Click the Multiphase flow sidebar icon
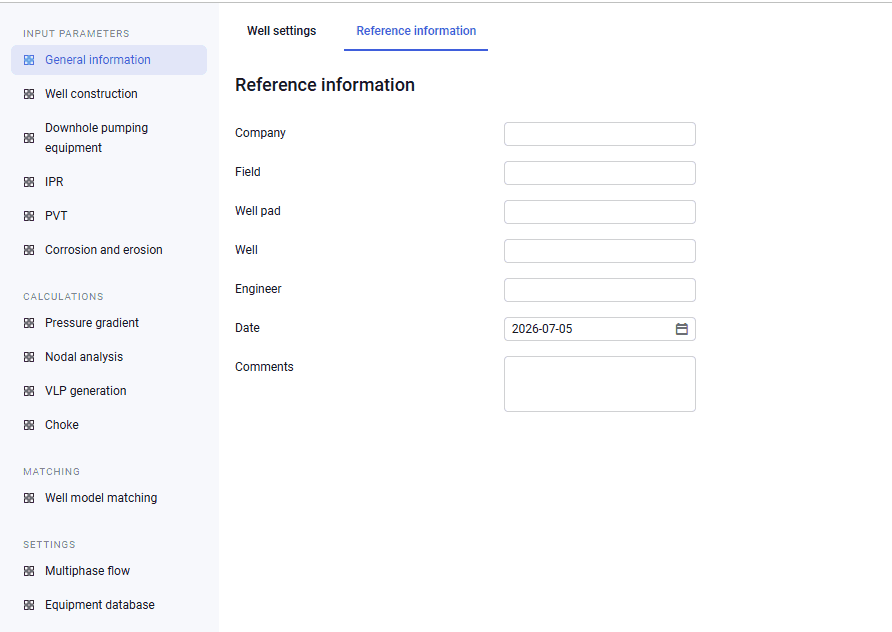The image size is (892, 632). [x=29, y=571]
